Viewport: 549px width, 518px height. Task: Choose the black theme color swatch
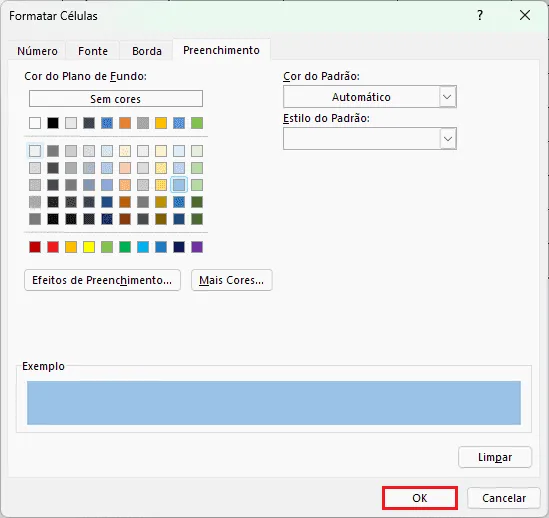pyautogui.click(x=53, y=123)
